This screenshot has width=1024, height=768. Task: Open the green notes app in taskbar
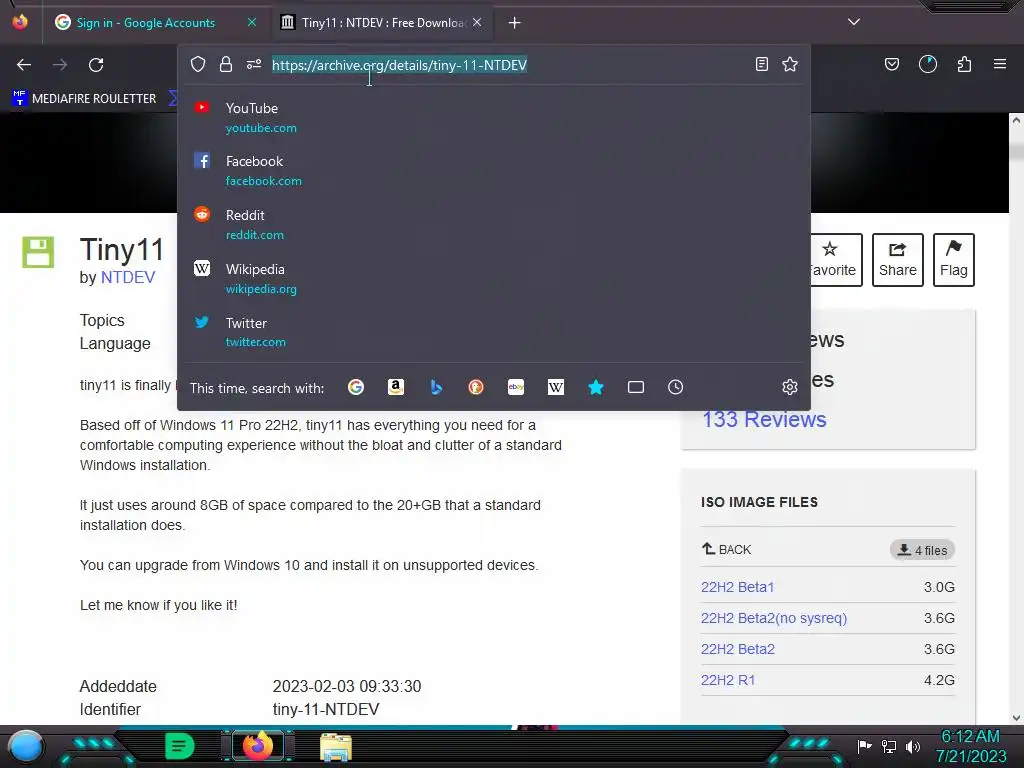pos(180,746)
